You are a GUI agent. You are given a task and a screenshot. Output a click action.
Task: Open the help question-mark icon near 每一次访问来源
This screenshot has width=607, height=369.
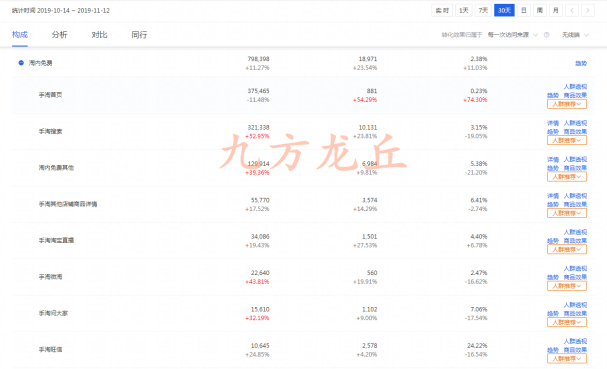[x=547, y=35]
